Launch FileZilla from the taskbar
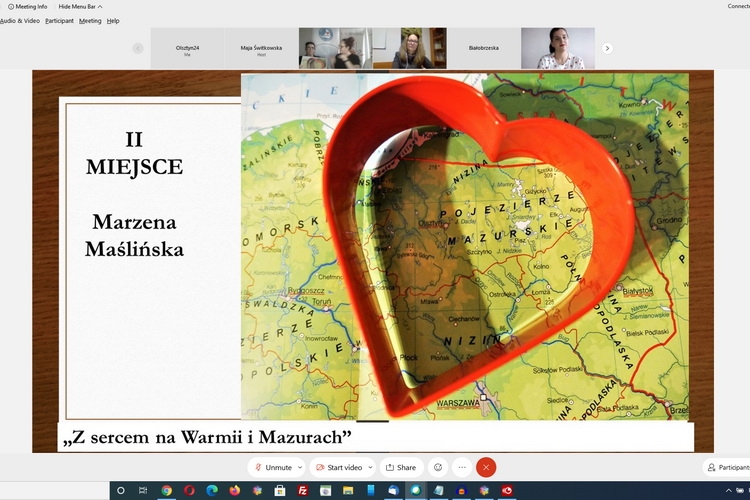This screenshot has height=500, width=750. pos(302,491)
